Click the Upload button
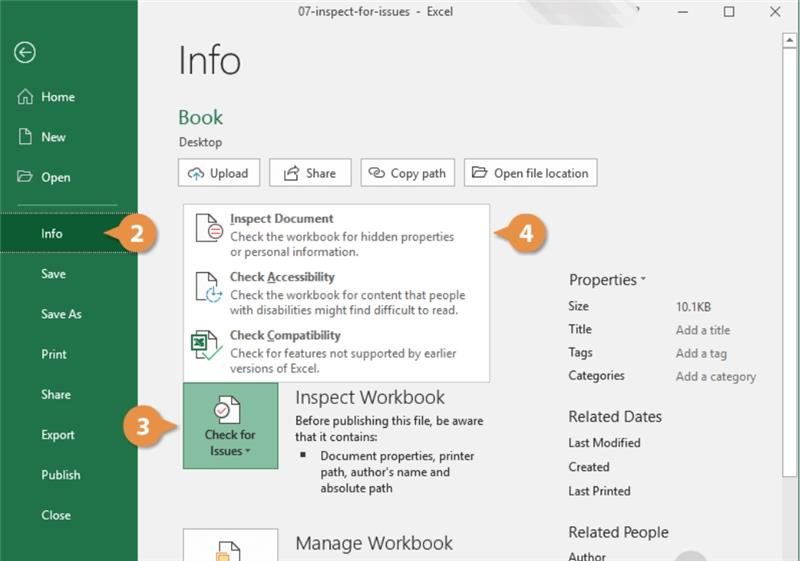This screenshot has width=800, height=561. [219, 172]
